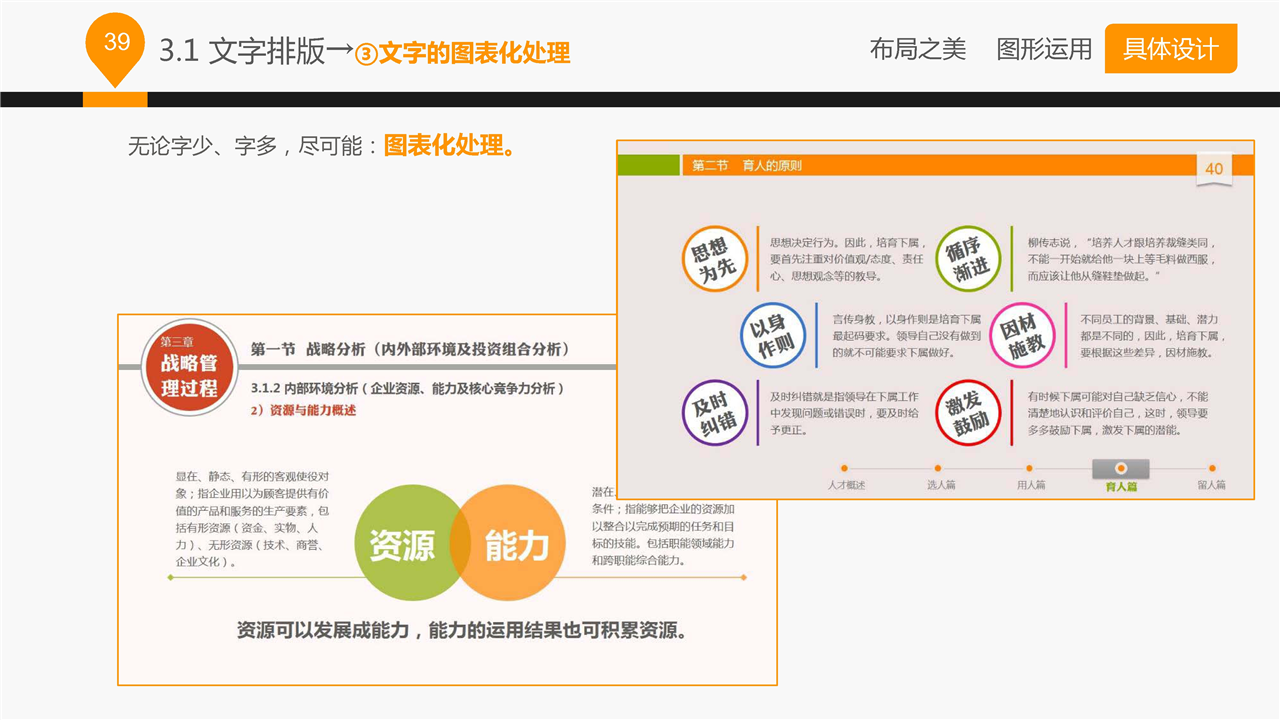Select the 循序渐进 green circle icon

coord(971,258)
